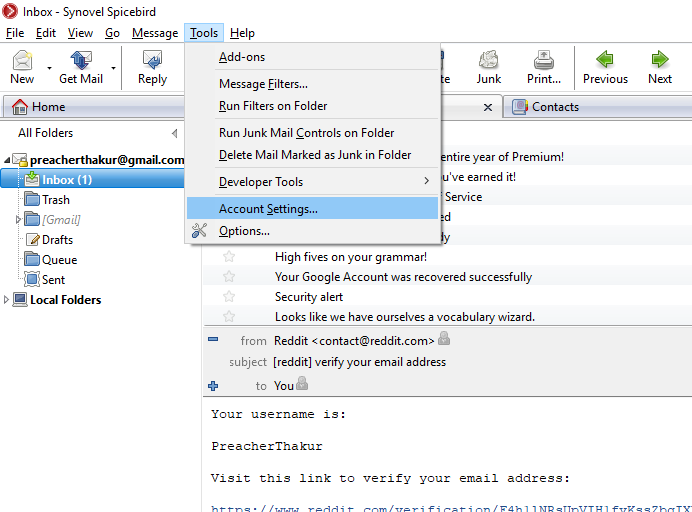The image size is (692, 512).
Task: Star the vocabulary wizard message
Action: 229,316
